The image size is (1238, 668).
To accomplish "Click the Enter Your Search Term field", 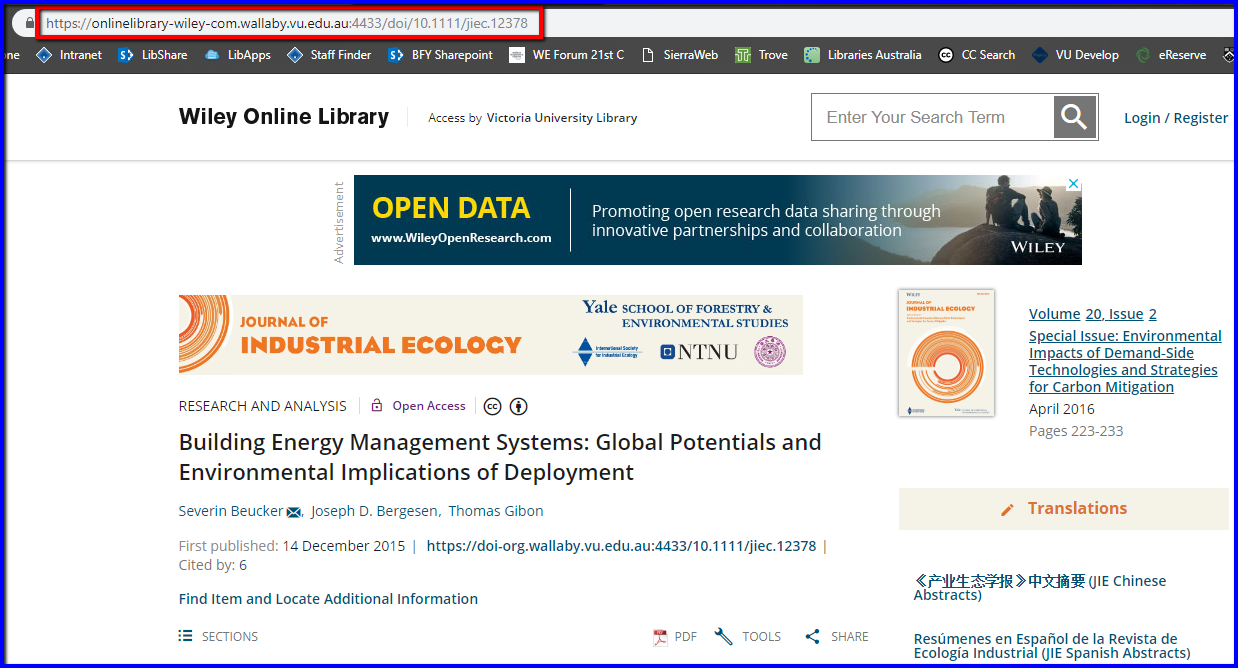I will click(x=930, y=117).
